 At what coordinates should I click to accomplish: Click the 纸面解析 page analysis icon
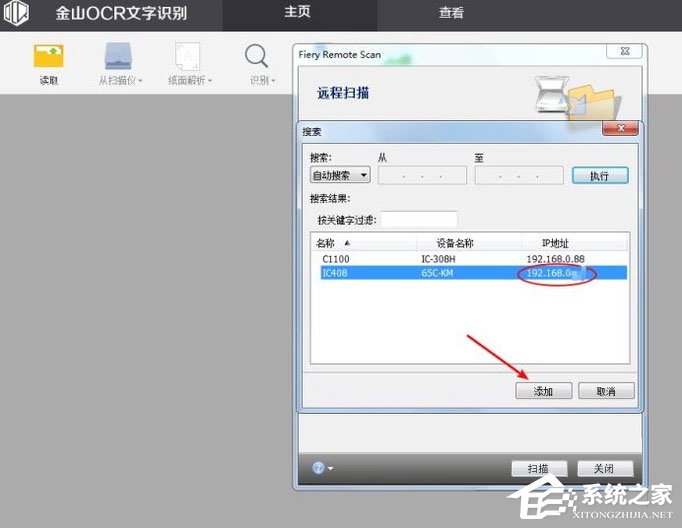click(x=188, y=56)
